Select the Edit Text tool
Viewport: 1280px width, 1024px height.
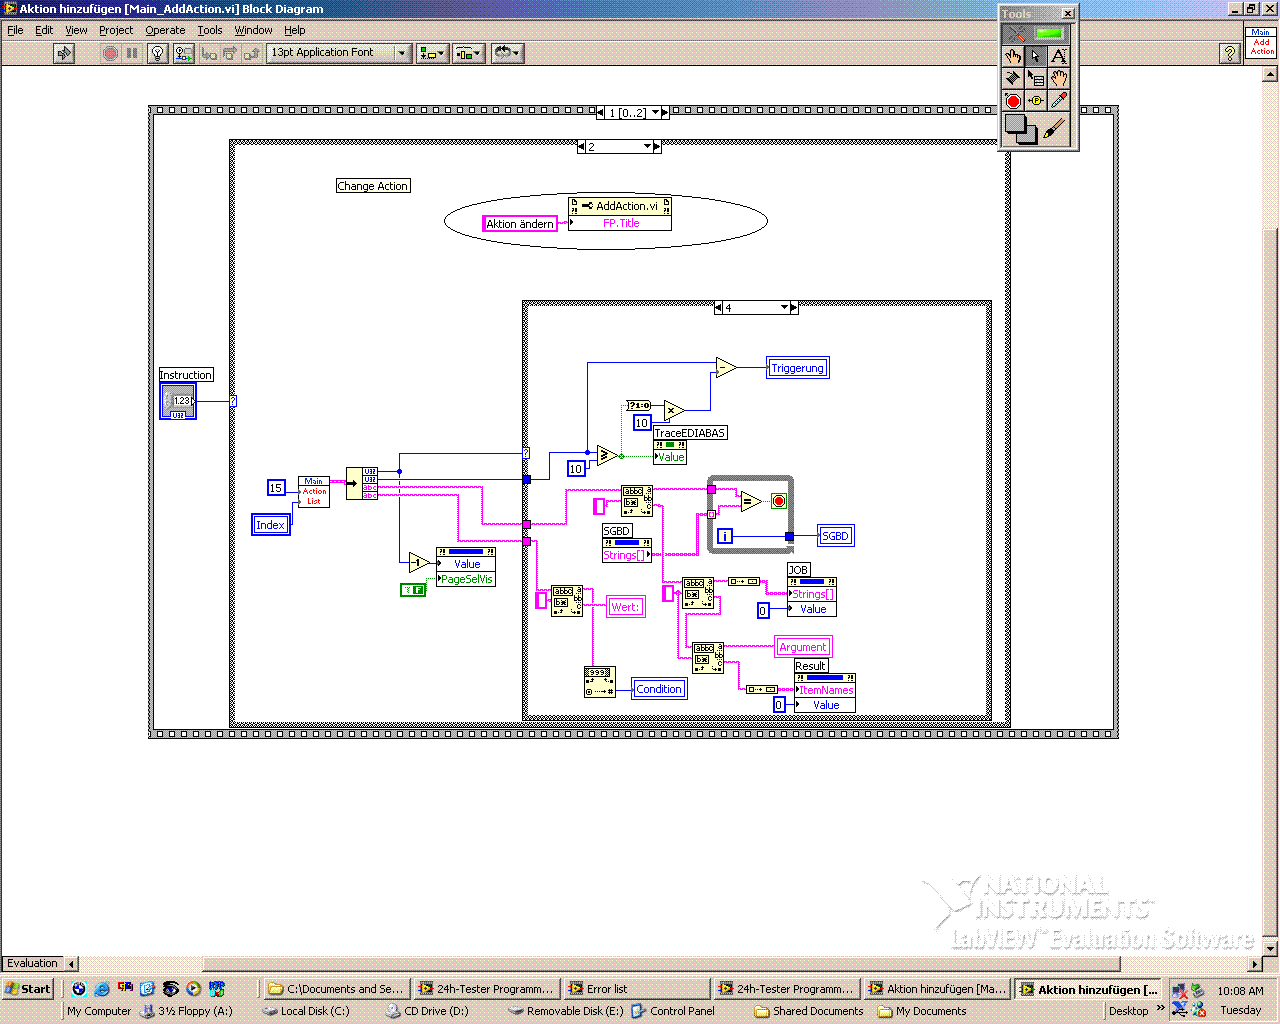(x=1059, y=56)
